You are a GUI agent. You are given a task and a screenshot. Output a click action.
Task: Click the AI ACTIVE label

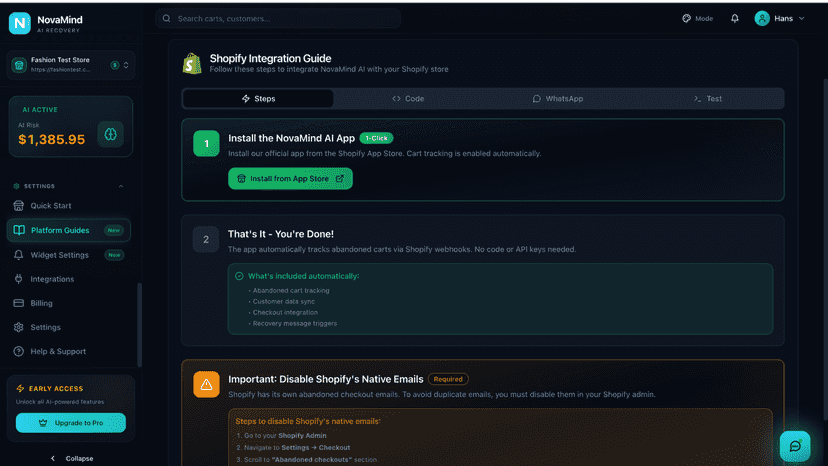40,109
